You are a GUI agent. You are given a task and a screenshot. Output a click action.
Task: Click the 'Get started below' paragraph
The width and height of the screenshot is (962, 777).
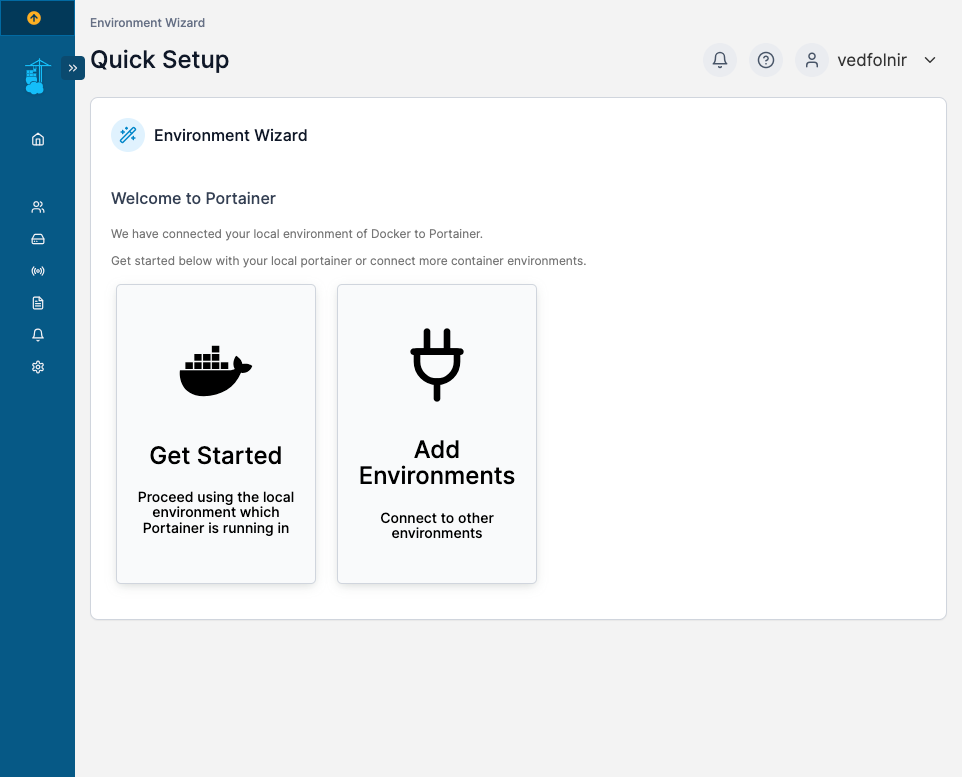point(348,261)
